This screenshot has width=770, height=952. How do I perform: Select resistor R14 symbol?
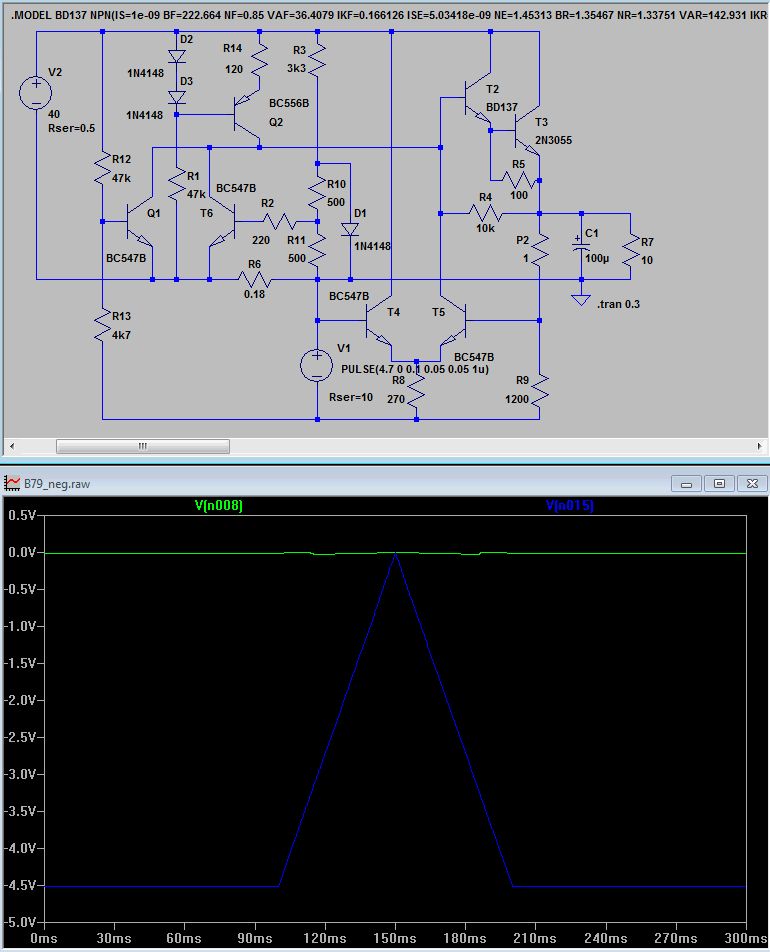pyautogui.click(x=259, y=60)
